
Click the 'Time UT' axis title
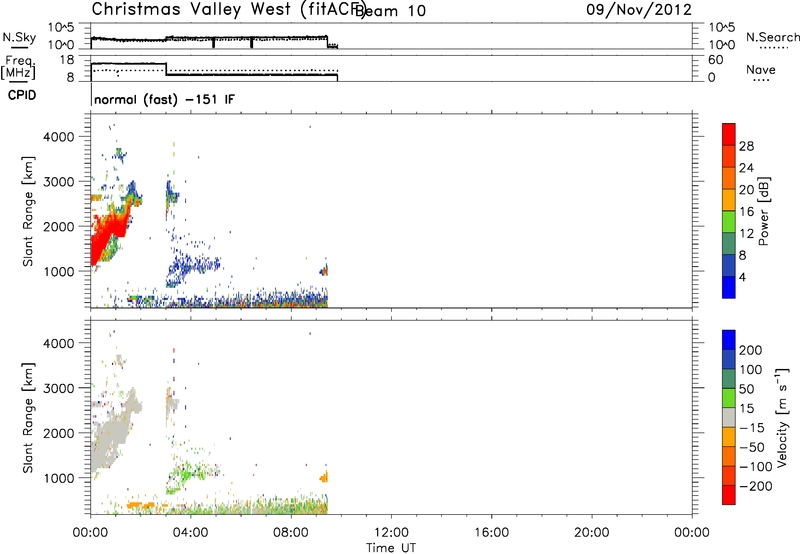pyautogui.click(x=391, y=547)
